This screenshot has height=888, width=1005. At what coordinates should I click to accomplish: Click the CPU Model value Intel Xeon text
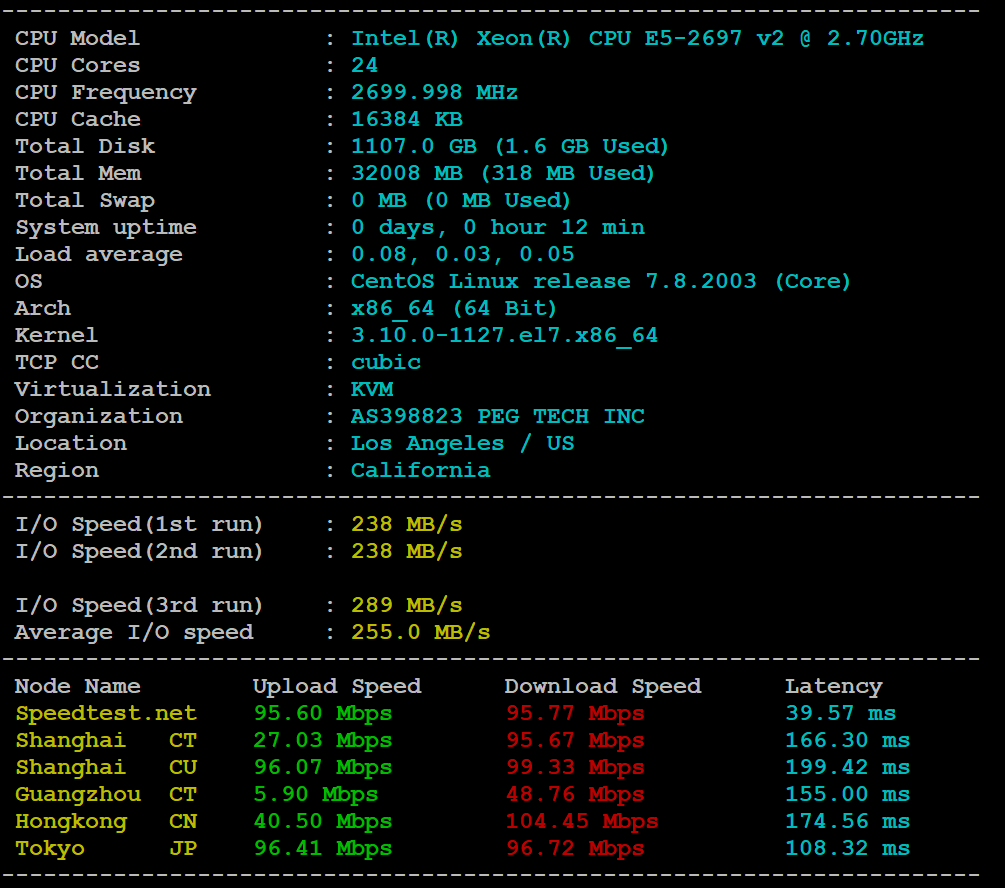[x=636, y=39]
